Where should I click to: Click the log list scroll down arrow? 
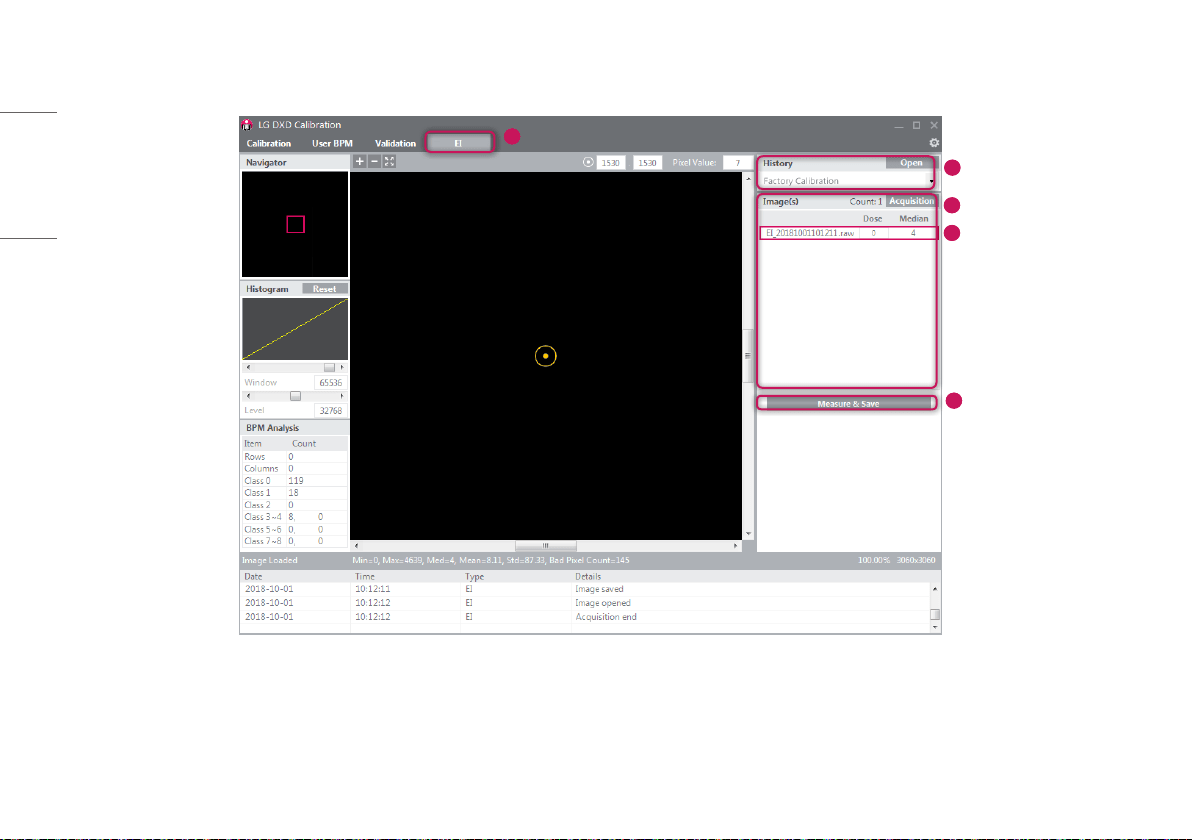tap(935, 627)
